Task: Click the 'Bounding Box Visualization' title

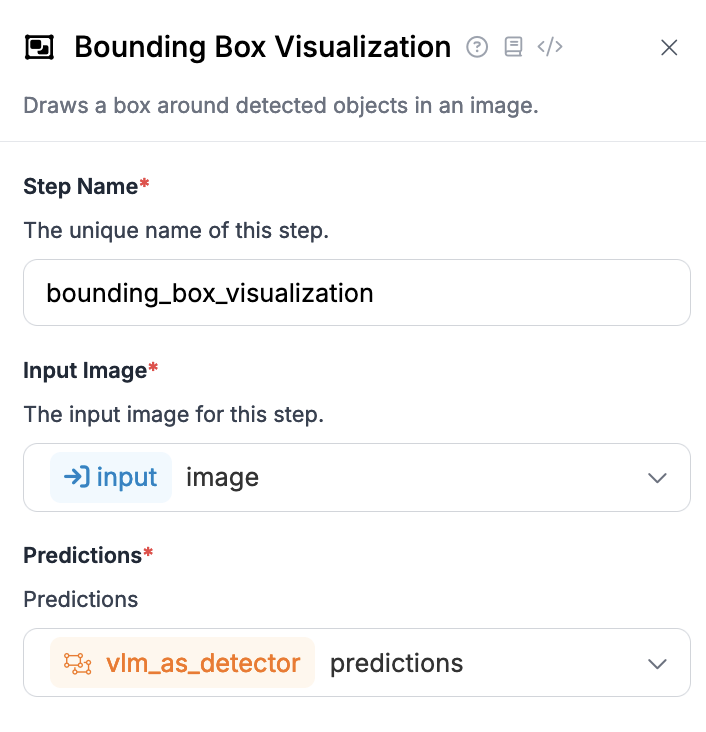Action: [262, 47]
